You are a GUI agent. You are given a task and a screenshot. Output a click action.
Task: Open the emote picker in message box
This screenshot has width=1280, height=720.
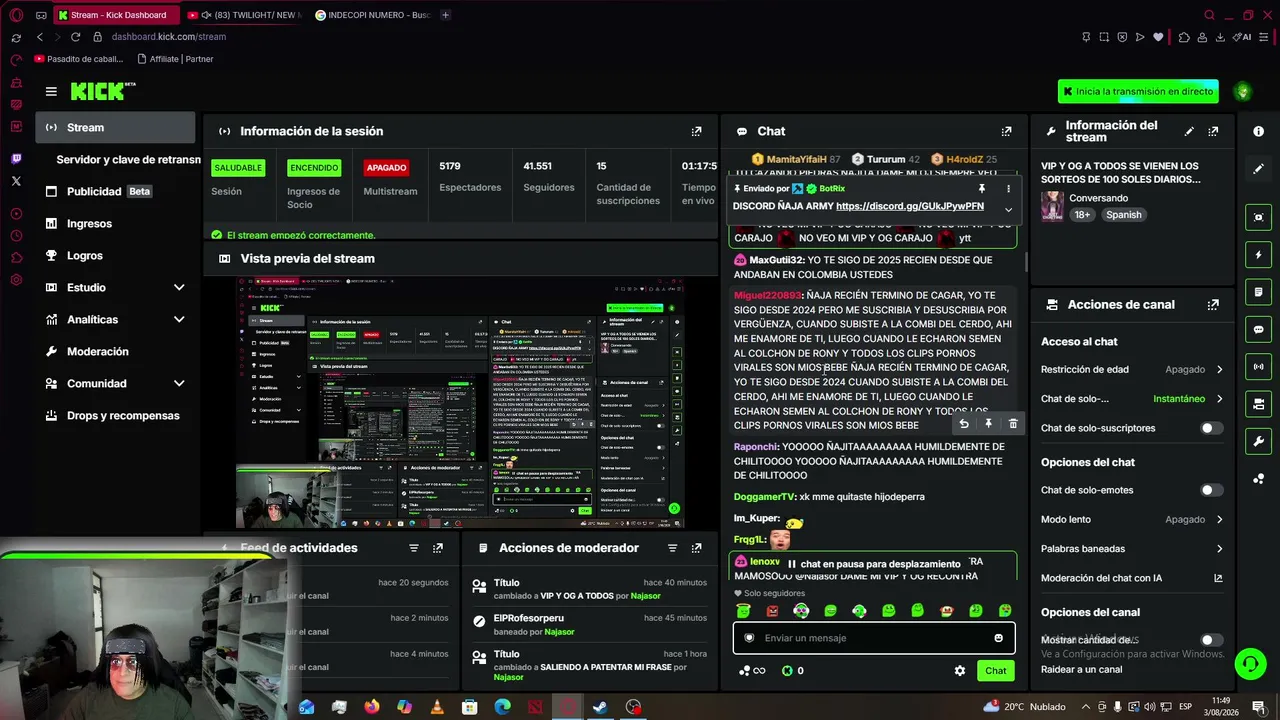[998, 638]
